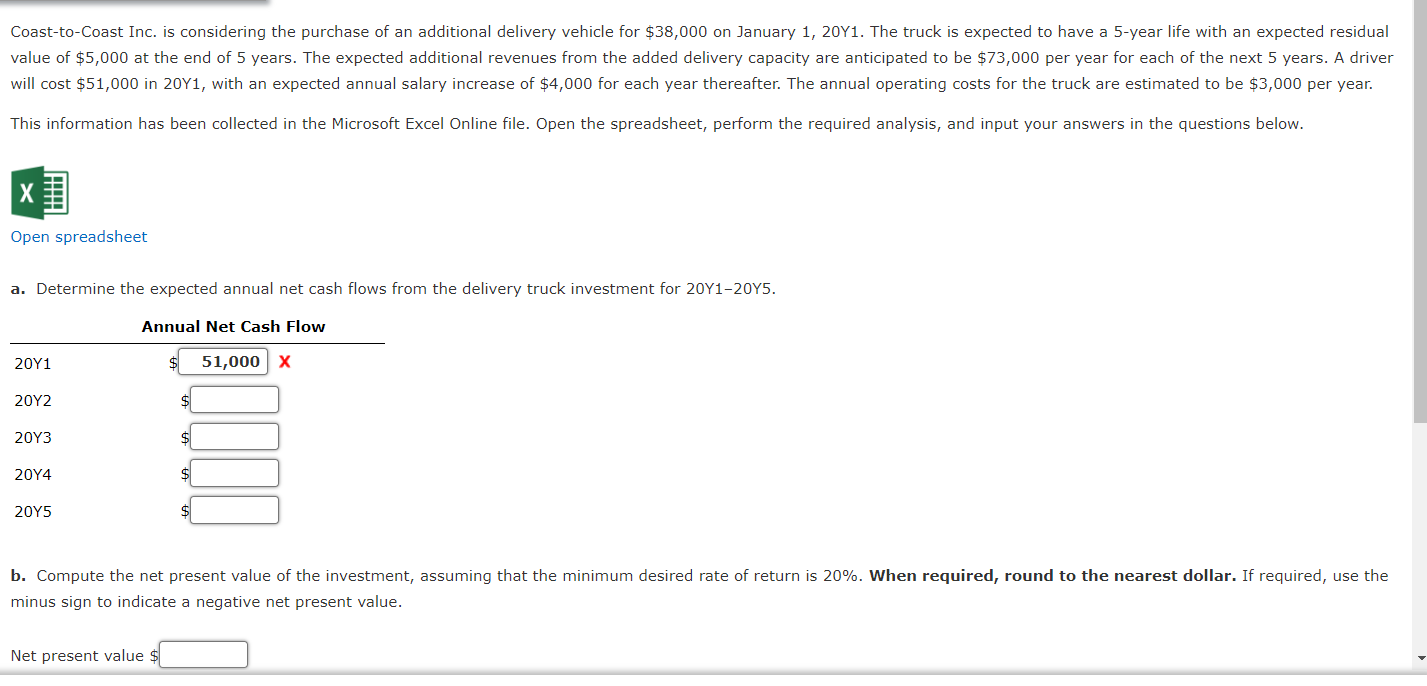Viewport: 1427px width, 686px height.
Task: Select the Net present value input field
Action: (x=203, y=654)
